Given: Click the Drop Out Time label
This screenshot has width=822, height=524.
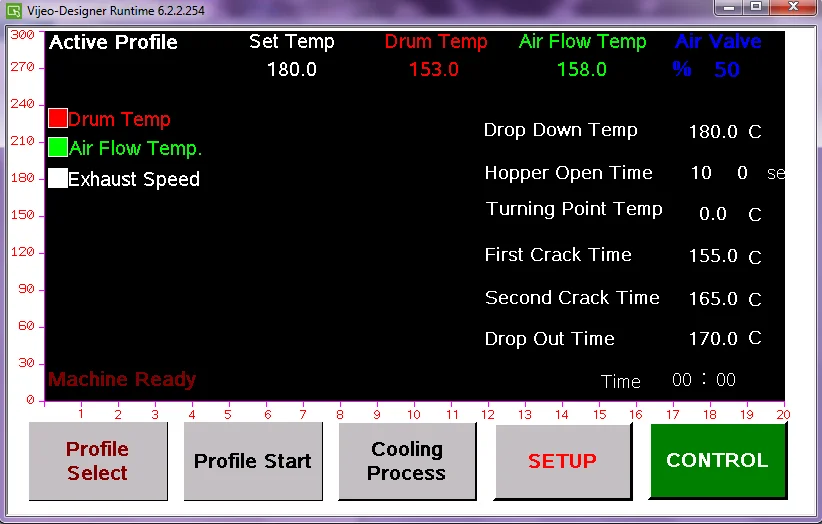Looking at the screenshot, I should (x=549, y=339).
